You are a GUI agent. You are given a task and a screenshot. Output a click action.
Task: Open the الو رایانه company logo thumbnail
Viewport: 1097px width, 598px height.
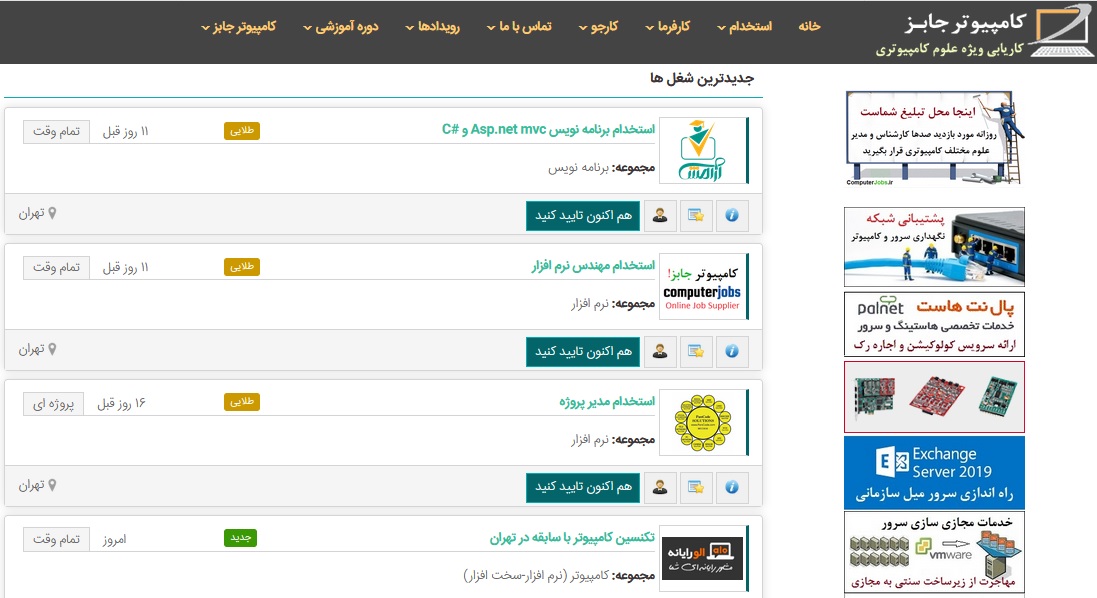(702, 558)
